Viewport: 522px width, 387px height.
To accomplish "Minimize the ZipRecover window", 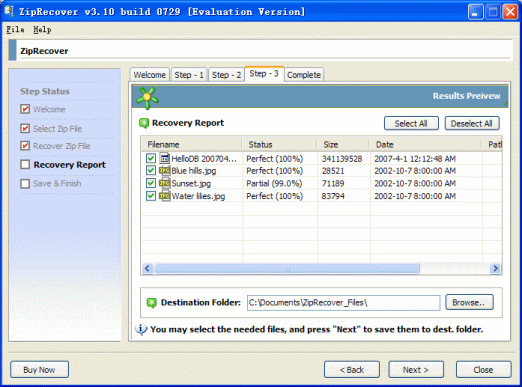I will [x=475, y=12].
